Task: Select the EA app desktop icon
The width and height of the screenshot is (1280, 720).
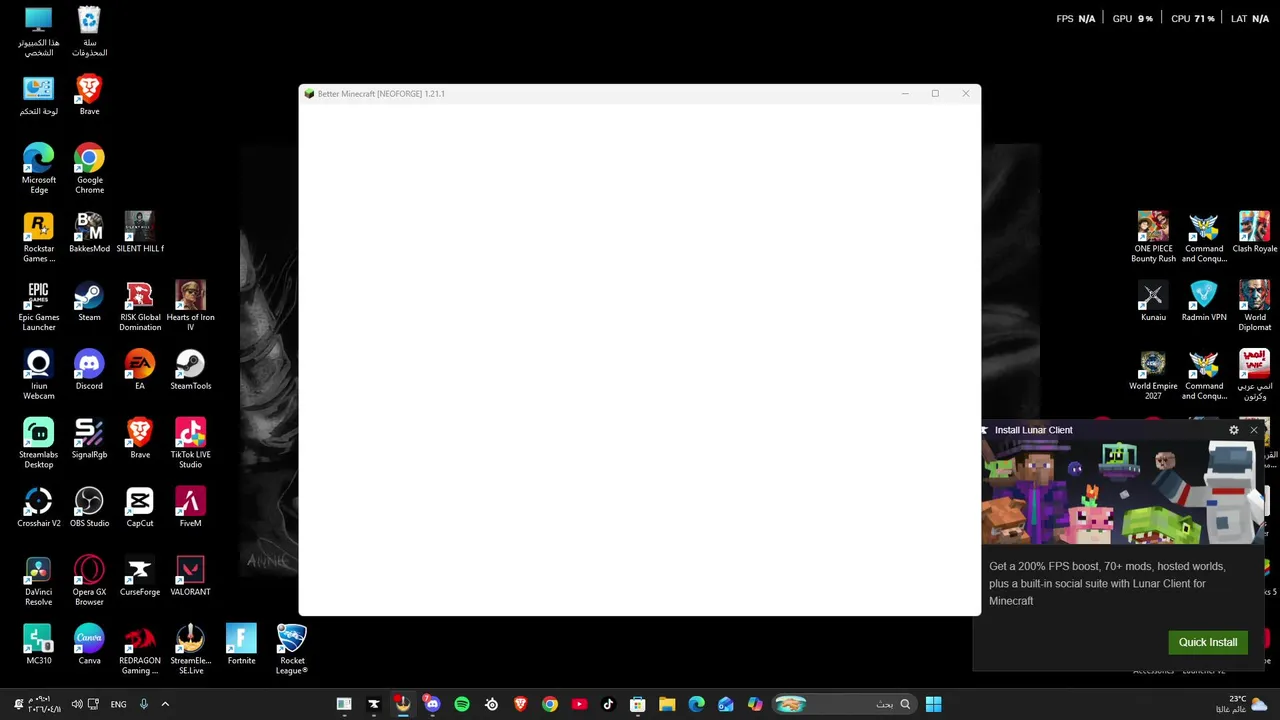Action: 140,369
